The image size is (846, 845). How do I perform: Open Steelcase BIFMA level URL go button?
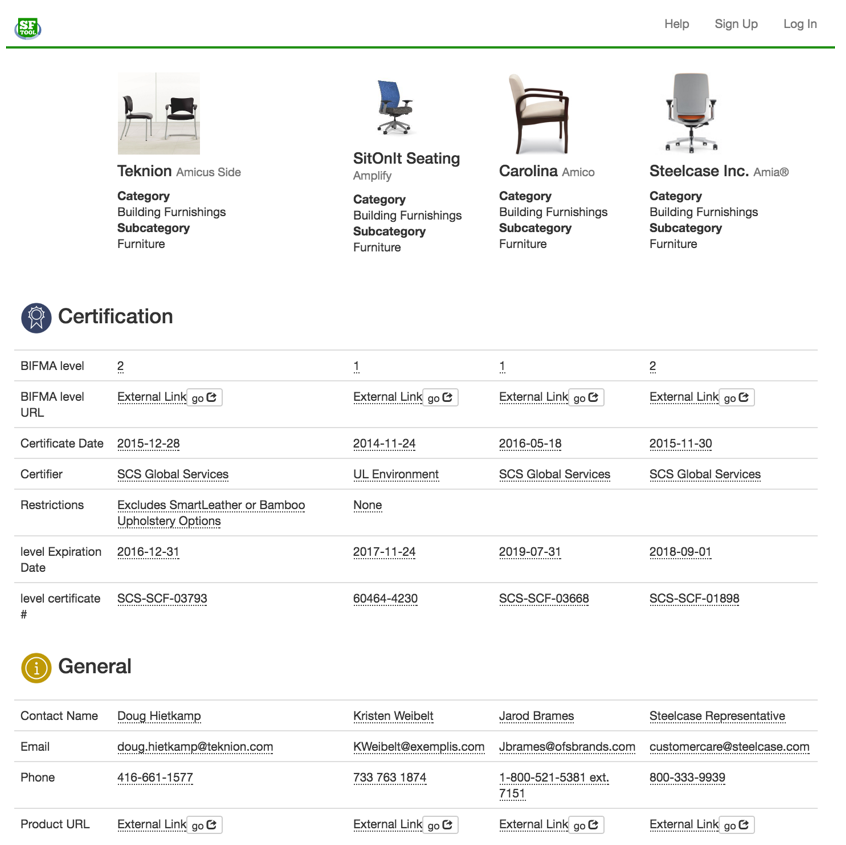pos(736,398)
